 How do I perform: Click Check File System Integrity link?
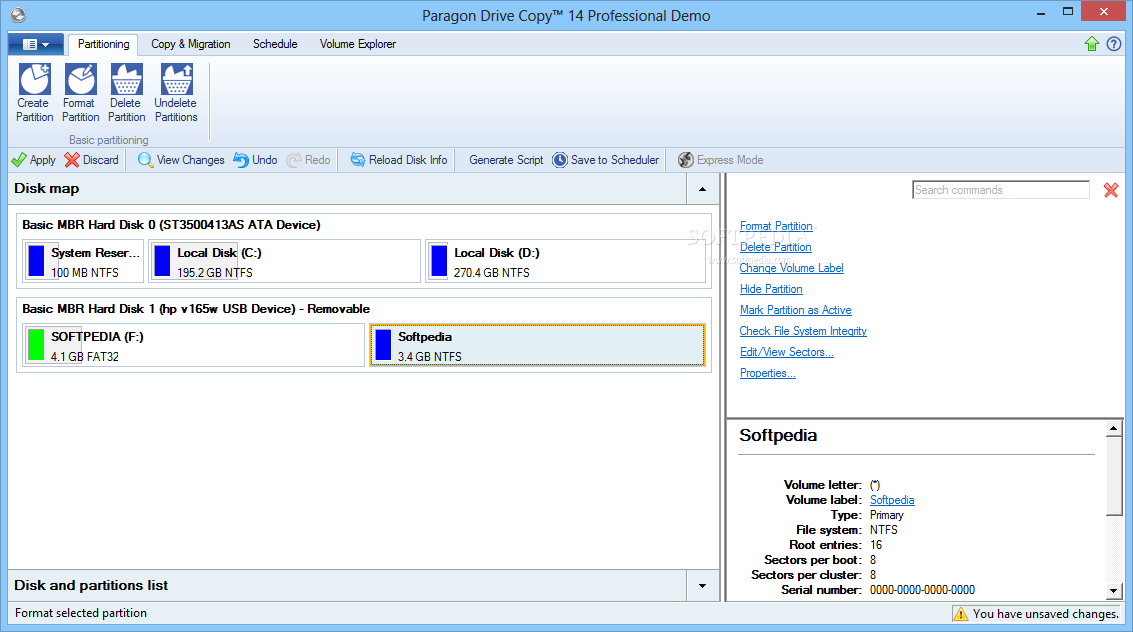pos(803,331)
